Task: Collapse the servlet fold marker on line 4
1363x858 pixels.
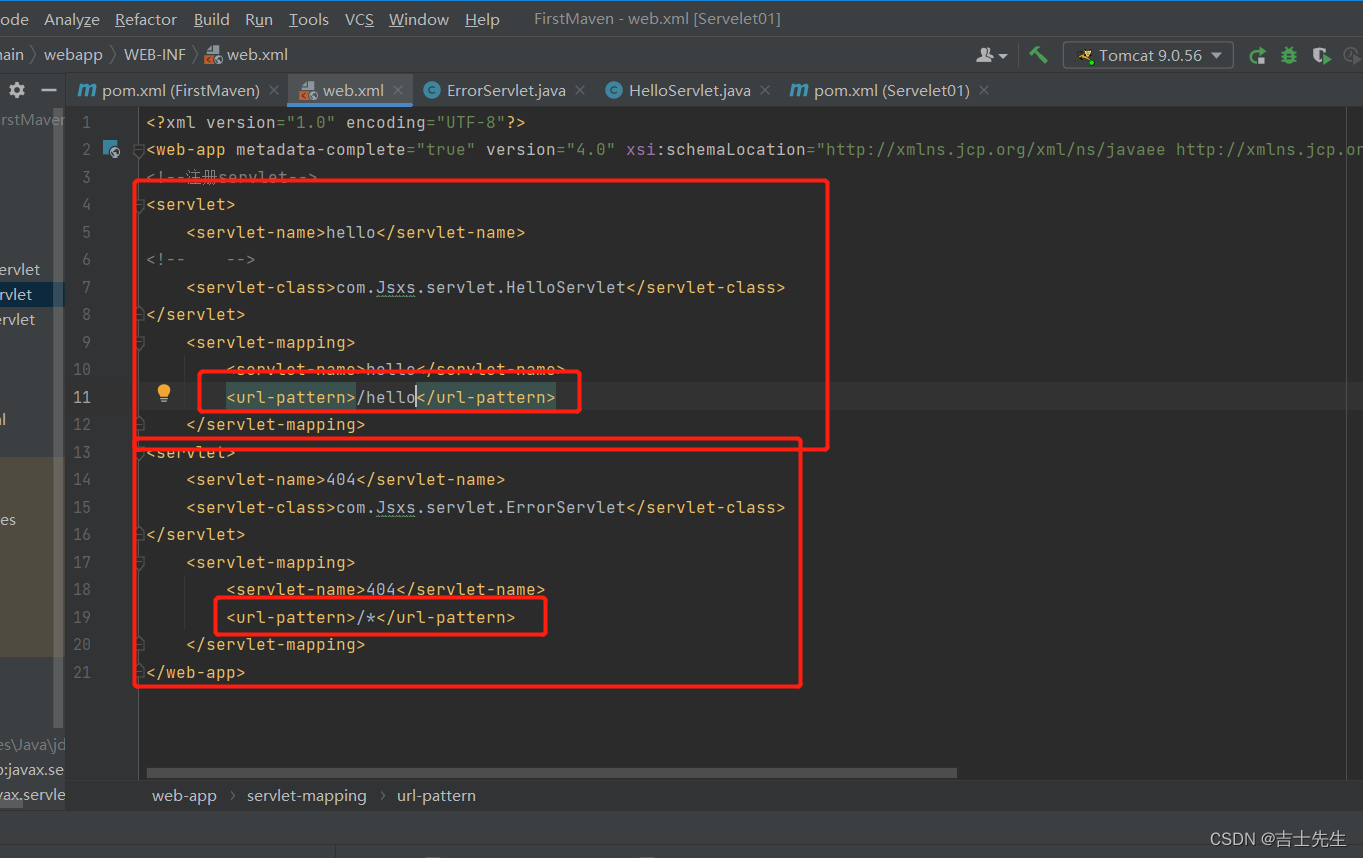Action: click(x=140, y=205)
